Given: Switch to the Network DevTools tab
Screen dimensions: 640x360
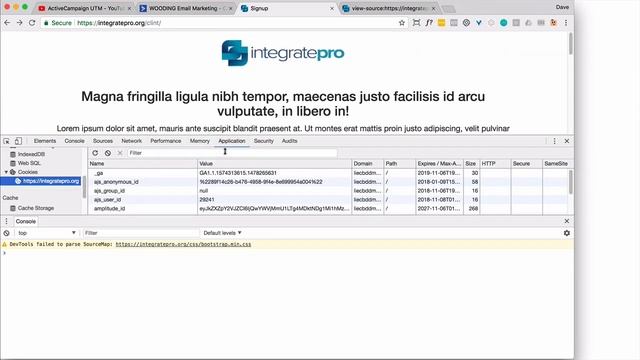Looking at the screenshot, I should click(131, 141).
